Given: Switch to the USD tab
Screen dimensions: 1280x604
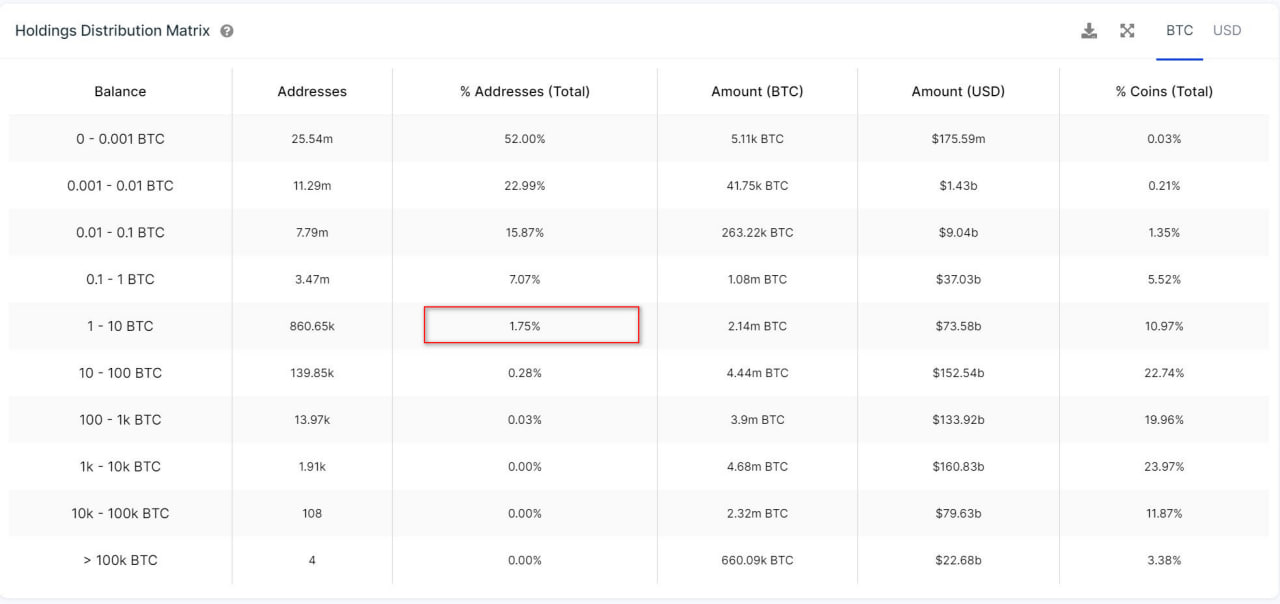Looking at the screenshot, I should [1227, 30].
